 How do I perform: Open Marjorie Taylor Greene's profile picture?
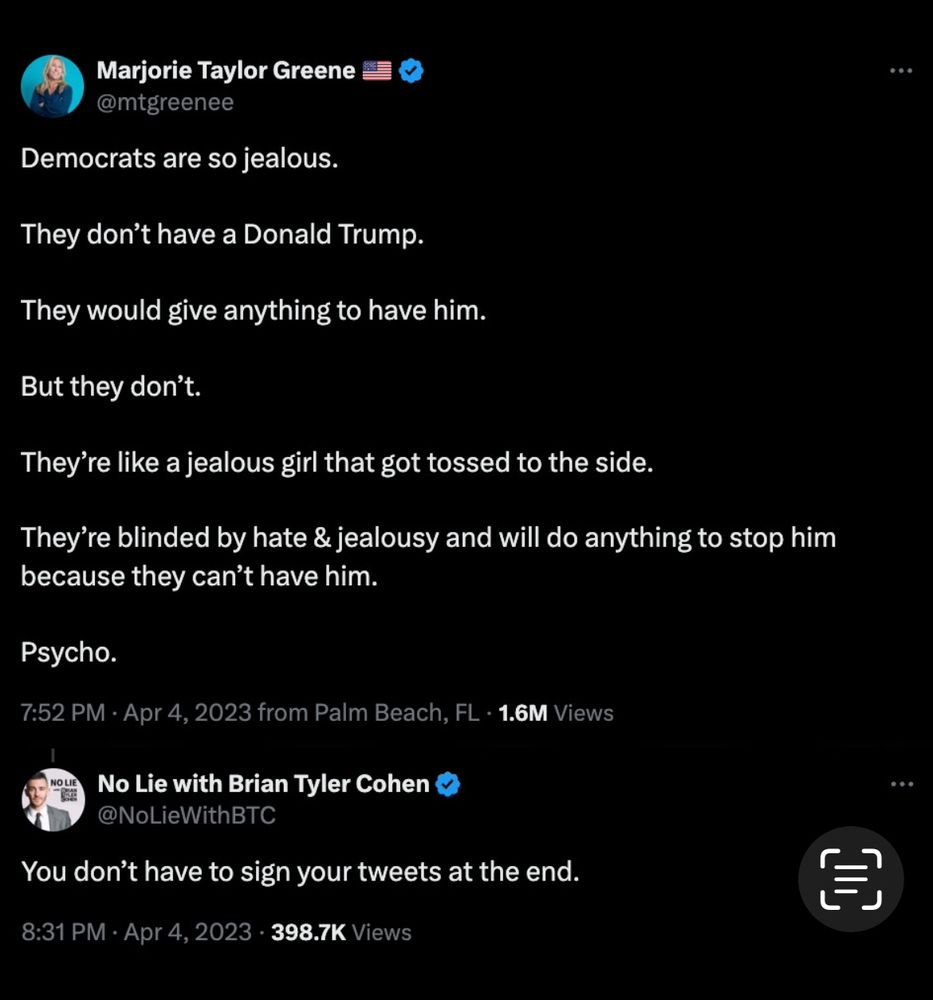click(52, 86)
